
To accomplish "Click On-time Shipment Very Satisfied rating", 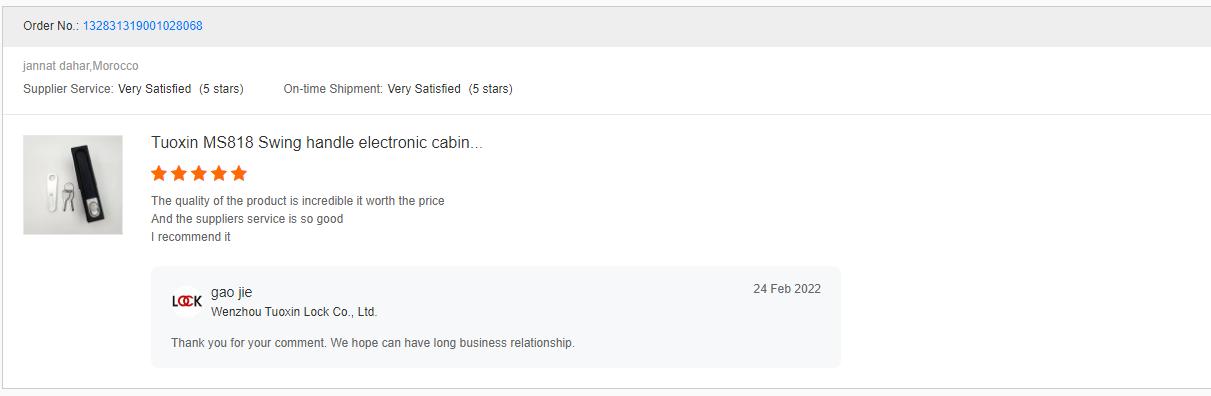I will 398,89.
